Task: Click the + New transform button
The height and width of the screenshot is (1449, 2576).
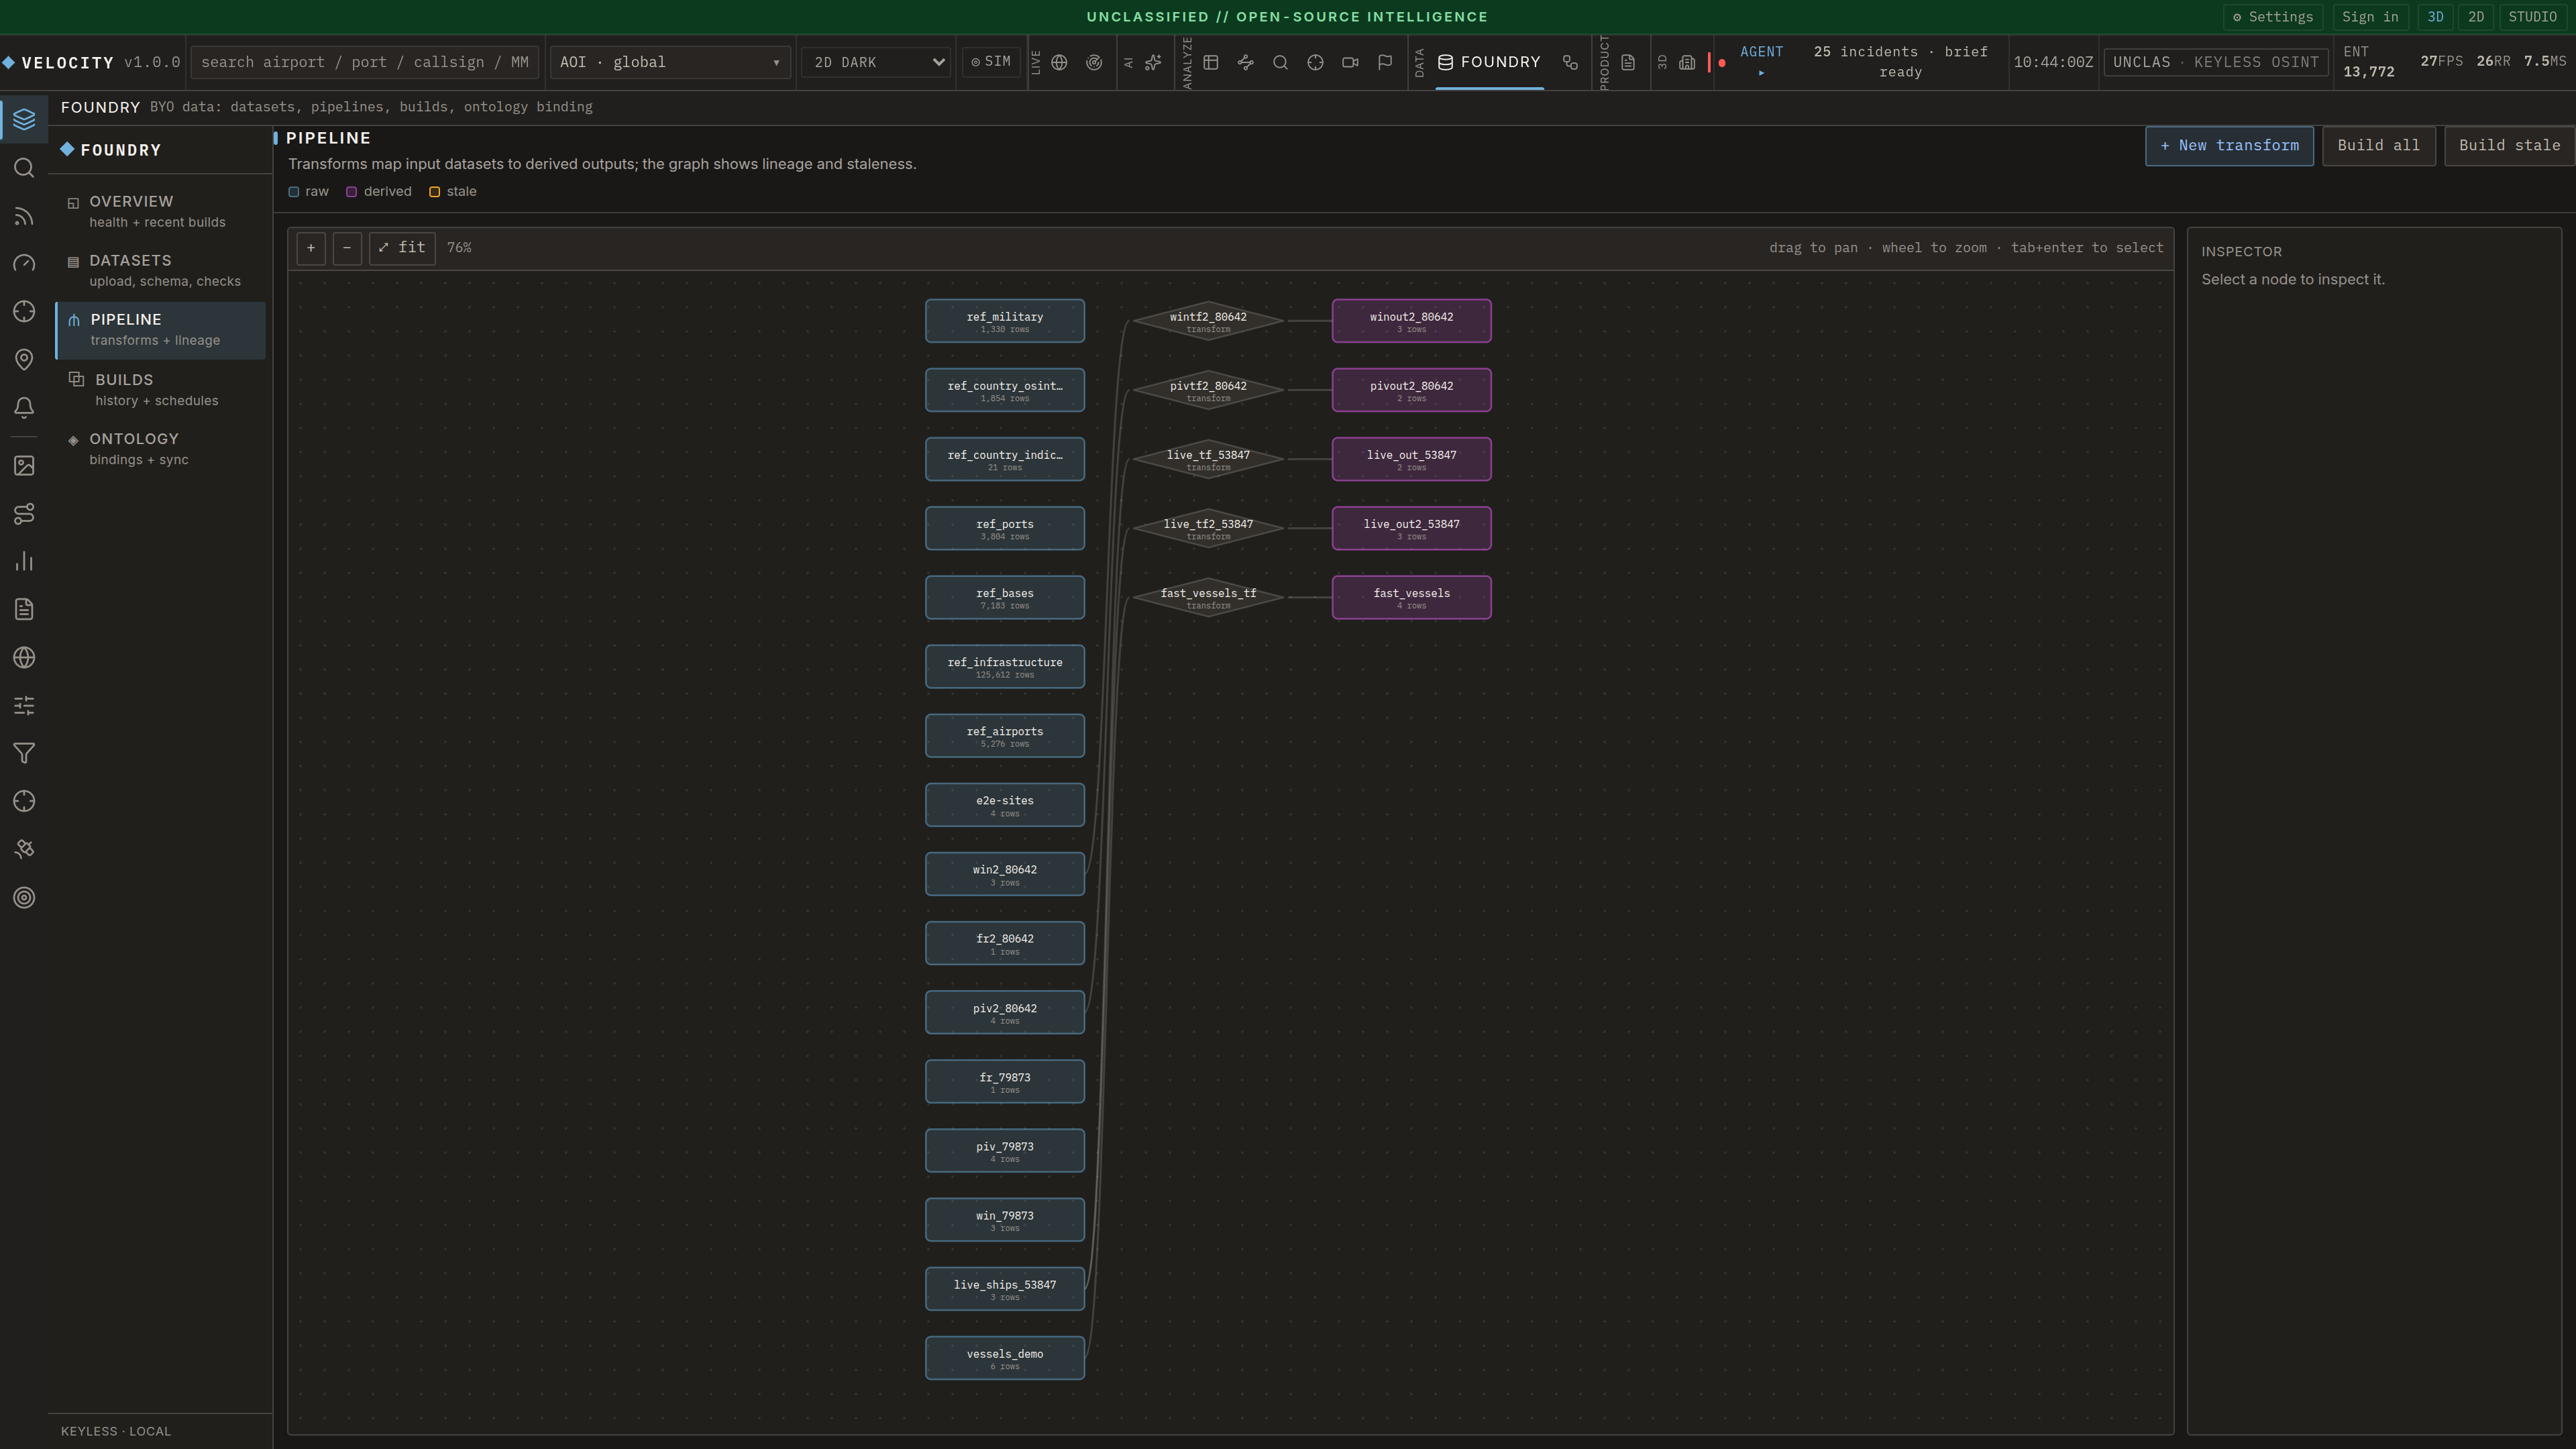Action: coord(2229,146)
